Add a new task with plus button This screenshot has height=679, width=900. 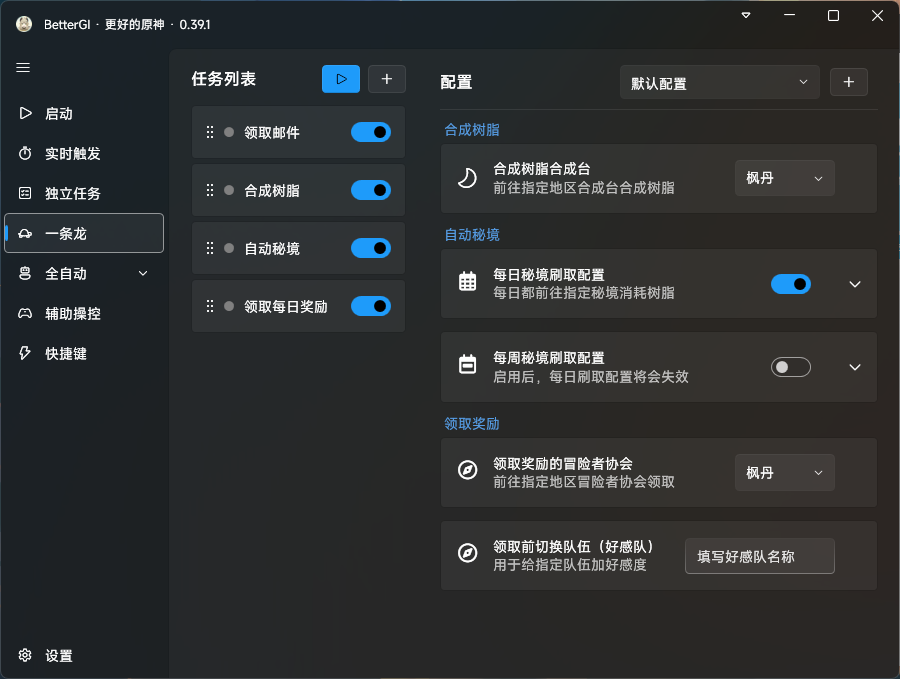(x=387, y=79)
